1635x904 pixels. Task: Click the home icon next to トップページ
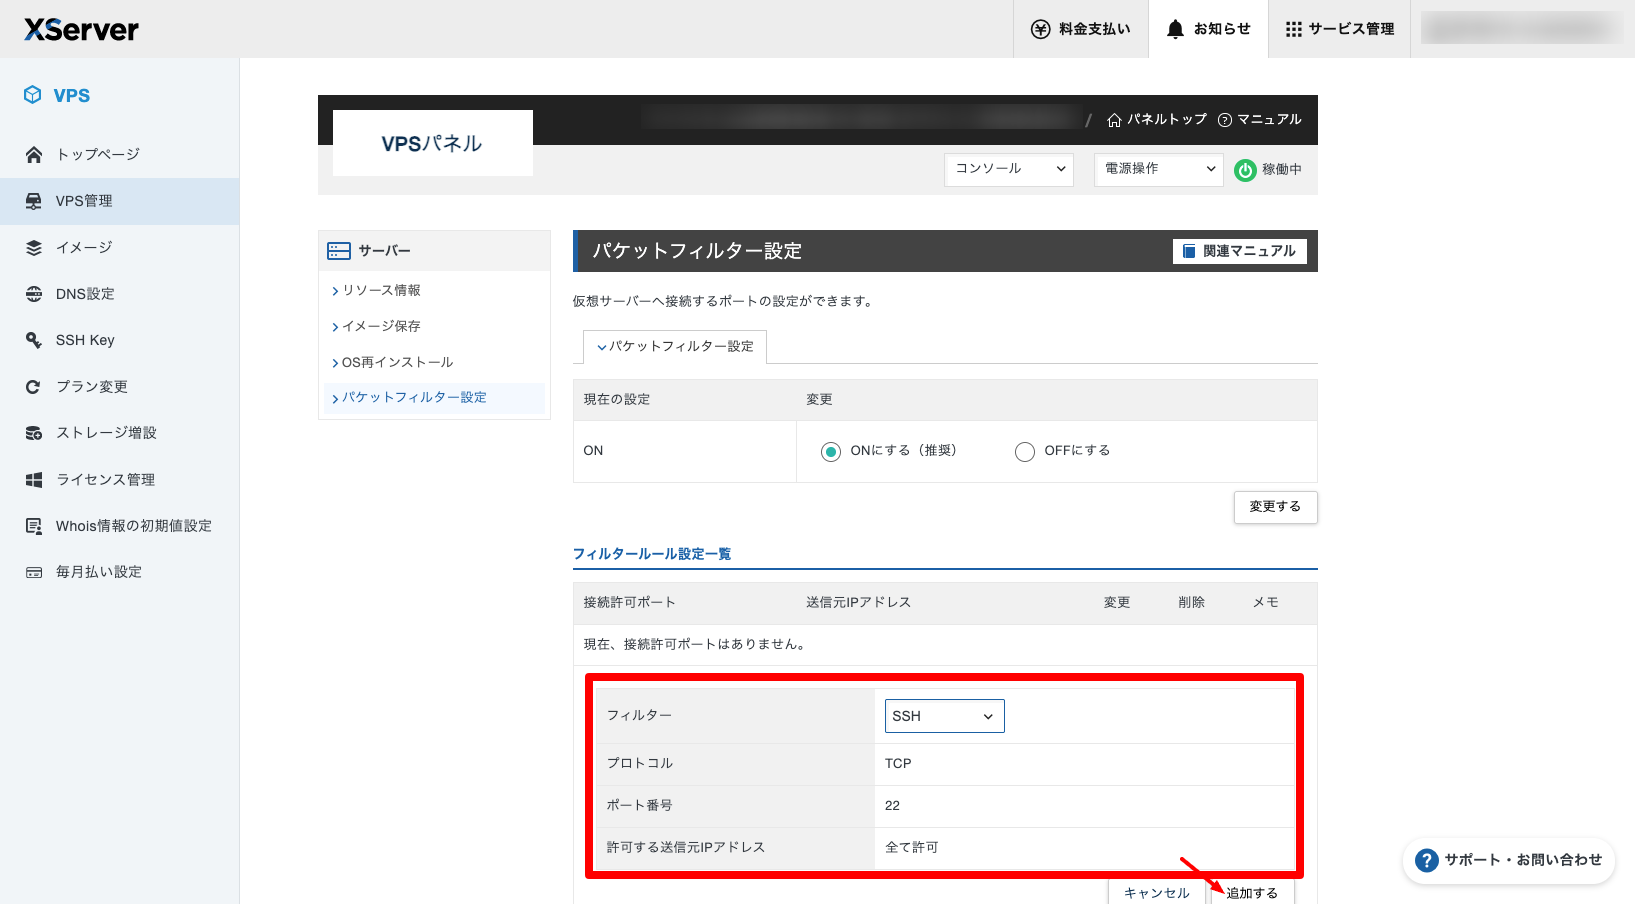click(34, 154)
